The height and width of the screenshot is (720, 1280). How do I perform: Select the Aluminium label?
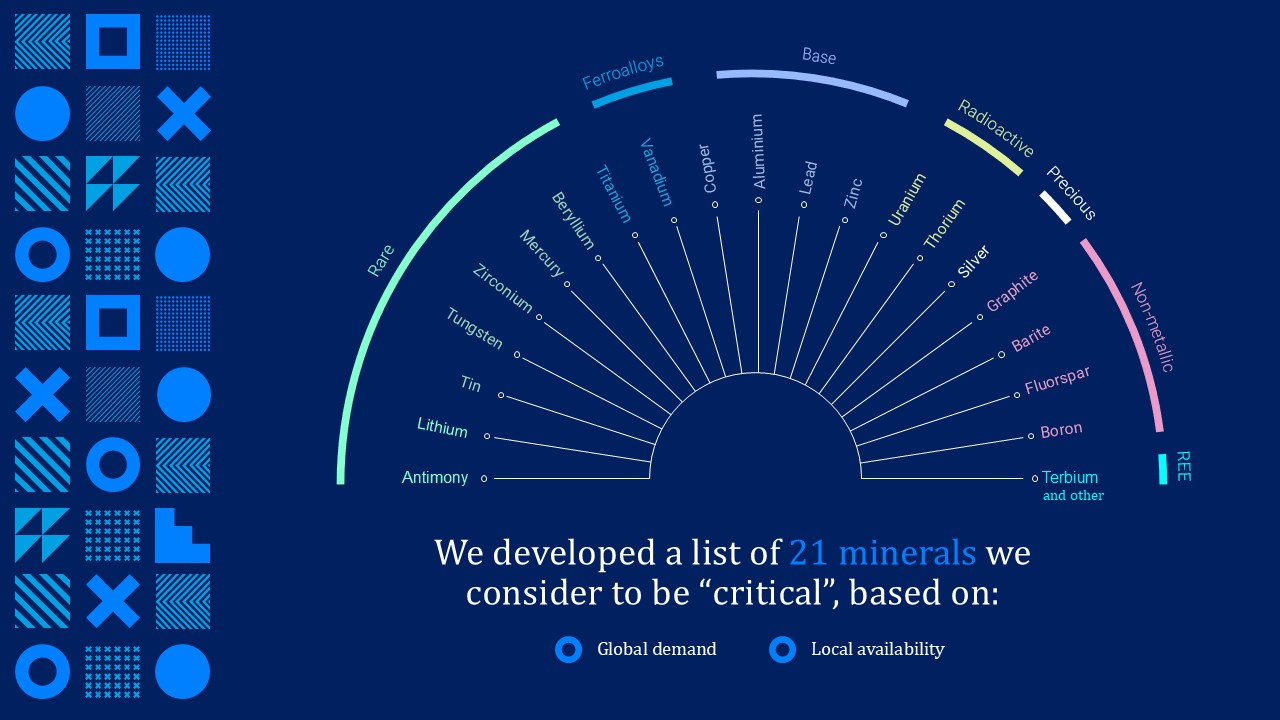(x=758, y=152)
